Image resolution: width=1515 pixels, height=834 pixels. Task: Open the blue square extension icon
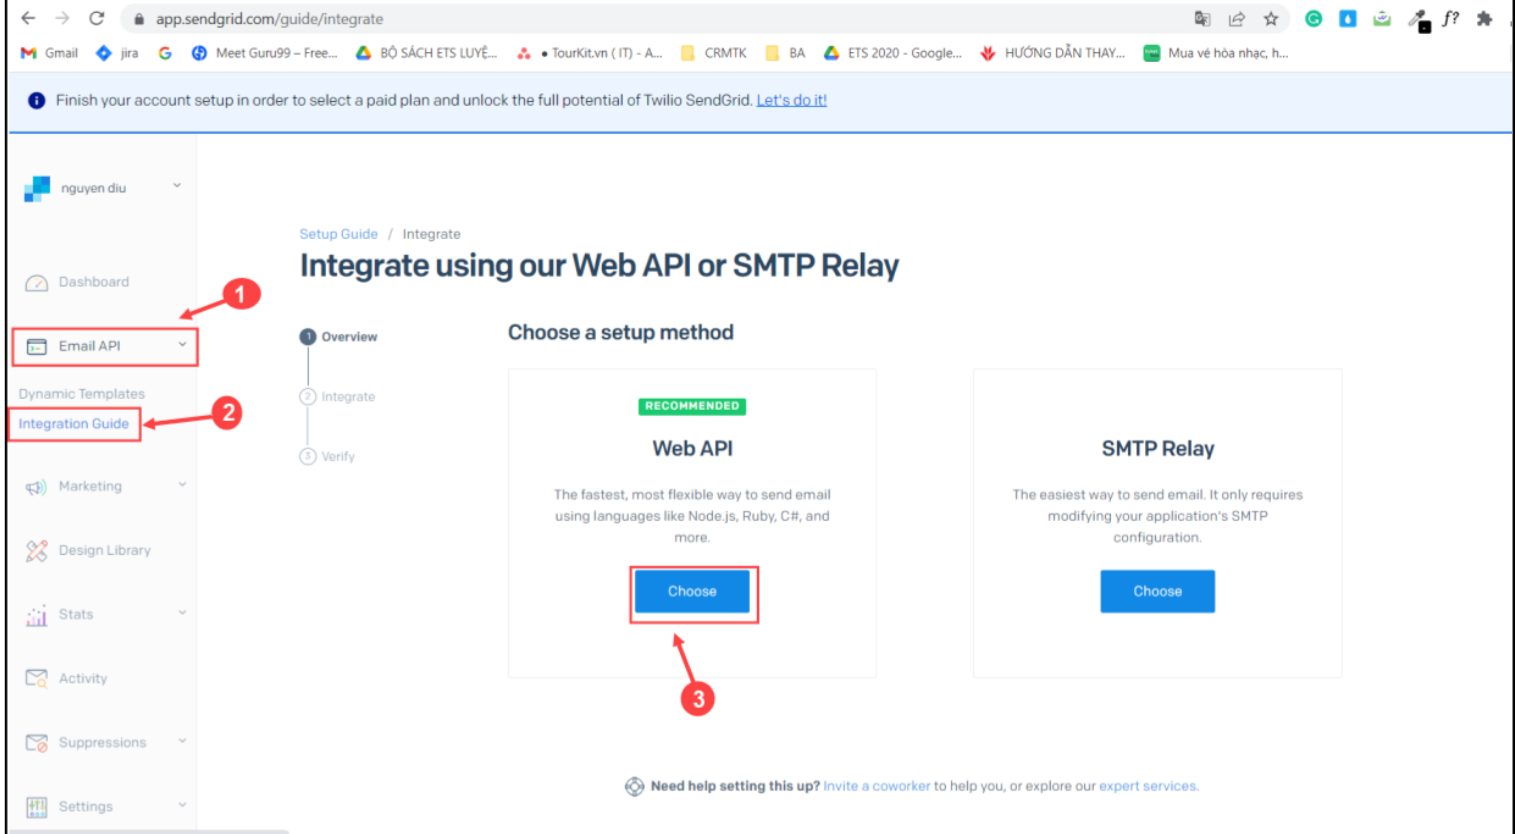(1348, 19)
